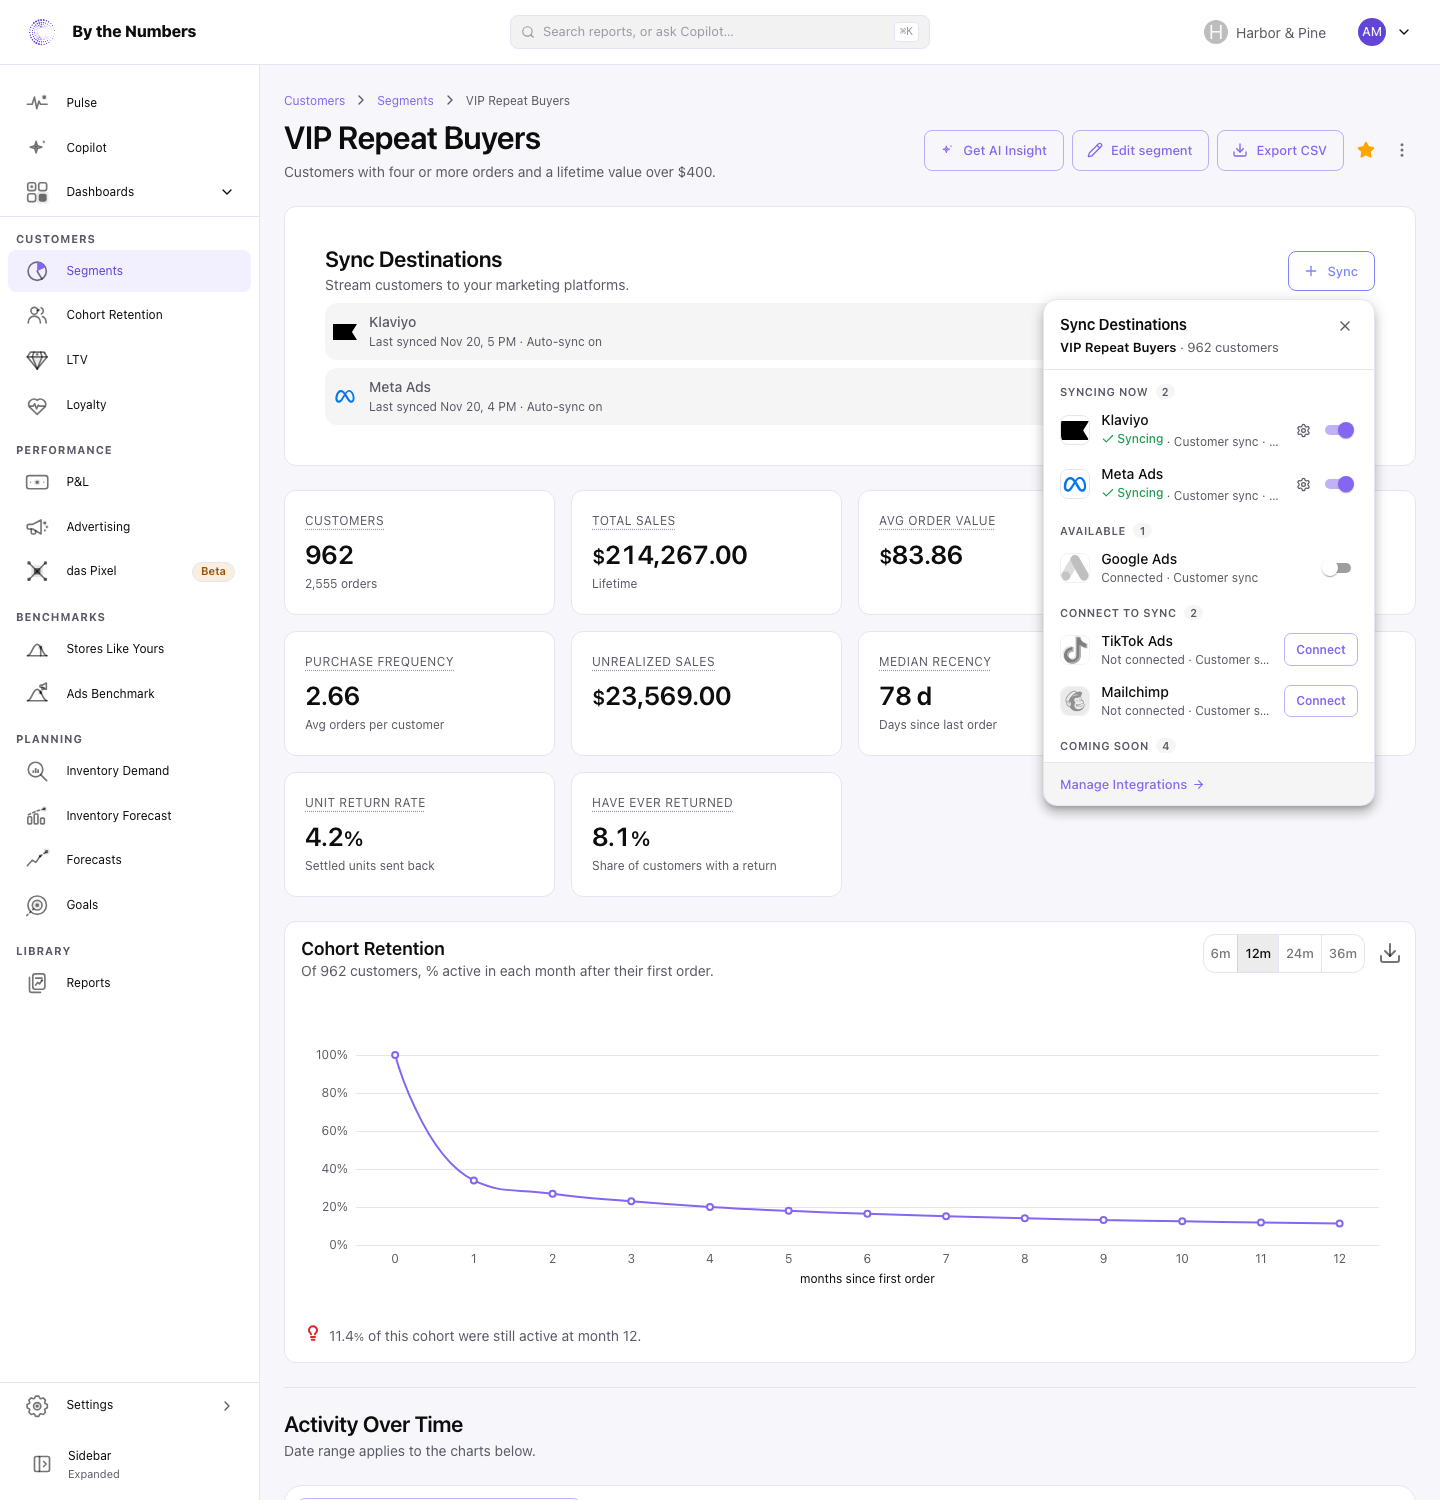Select the 36m retention range
The height and width of the screenshot is (1500, 1440).
1343,954
